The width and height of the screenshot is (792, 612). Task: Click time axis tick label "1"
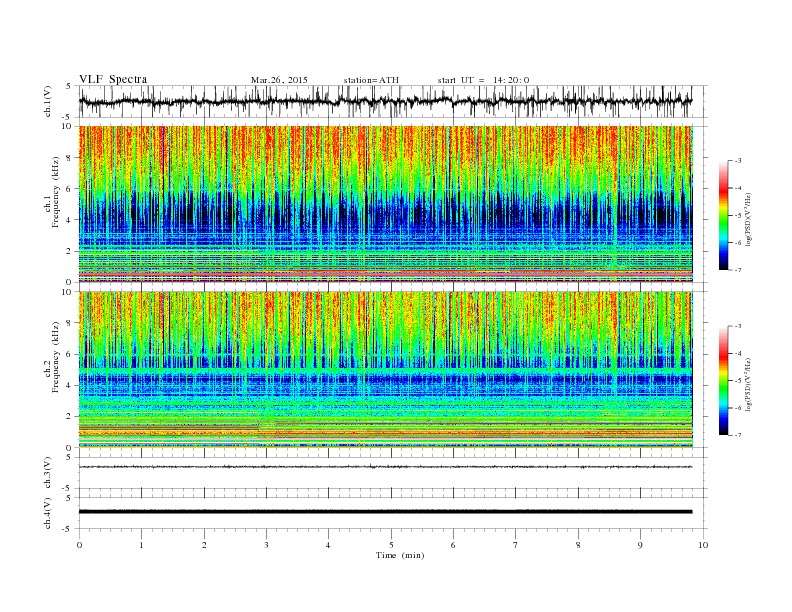point(141,545)
